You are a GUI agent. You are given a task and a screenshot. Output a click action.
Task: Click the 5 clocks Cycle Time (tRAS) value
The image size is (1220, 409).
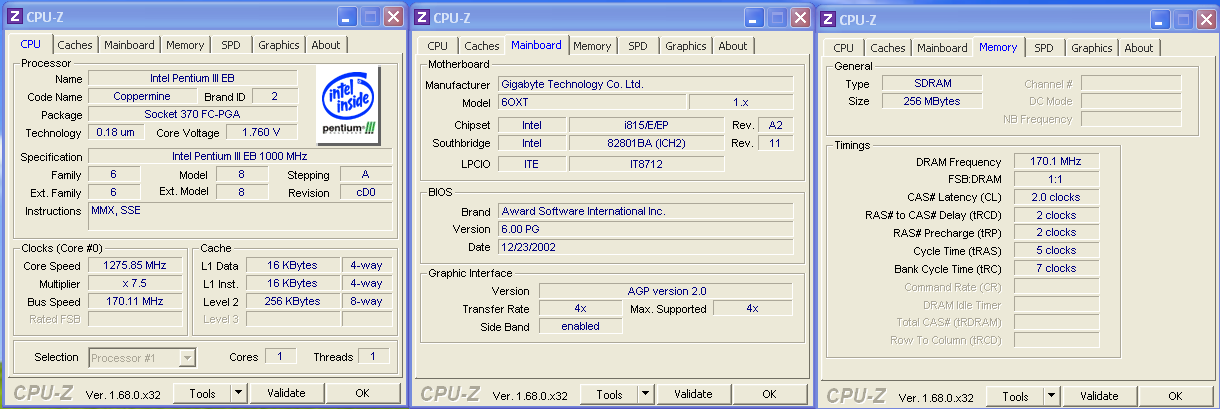[x=1056, y=250]
